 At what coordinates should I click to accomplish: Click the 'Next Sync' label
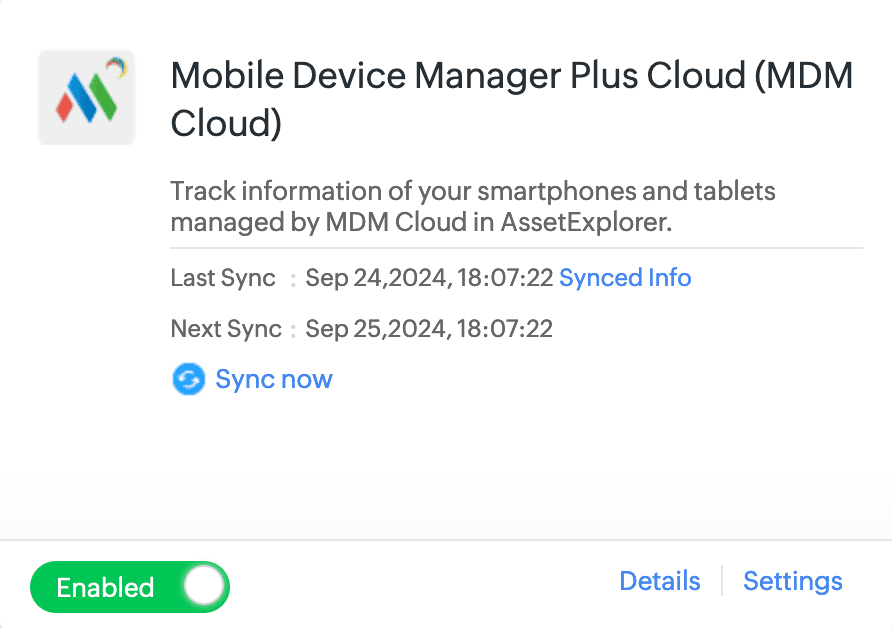click(x=226, y=329)
